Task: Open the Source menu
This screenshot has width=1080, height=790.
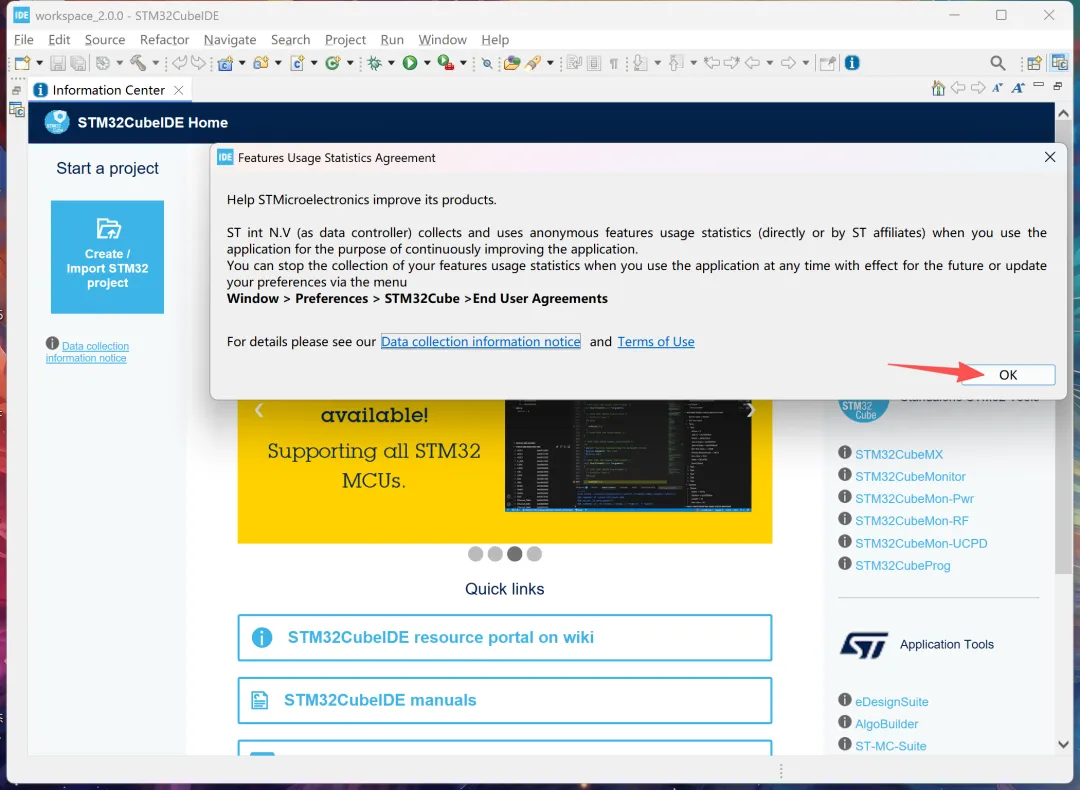Action: (105, 40)
